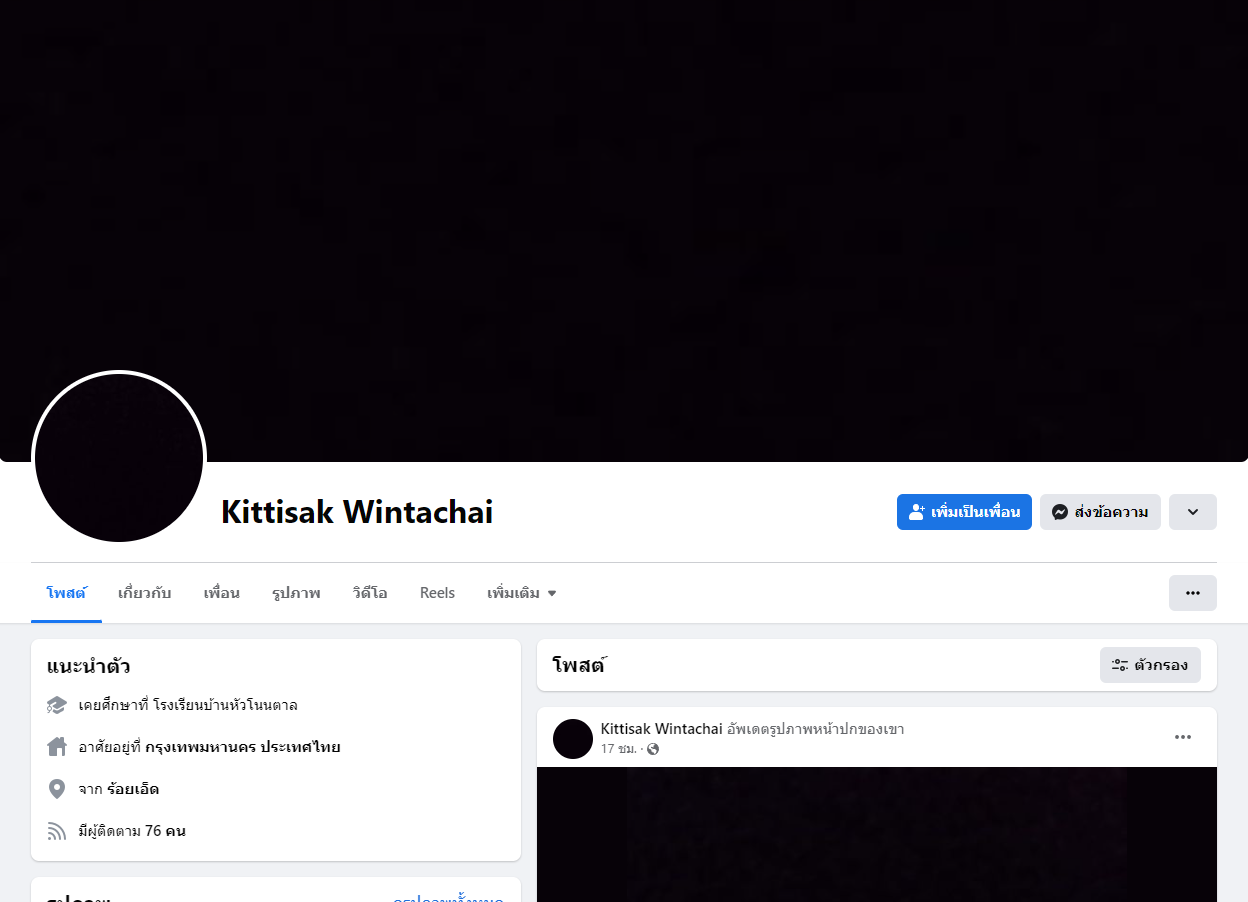Viewport: 1248px width, 902px height.
Task: Open the profile three-dot menu in the tab bar
Action: coord(1193,593)
